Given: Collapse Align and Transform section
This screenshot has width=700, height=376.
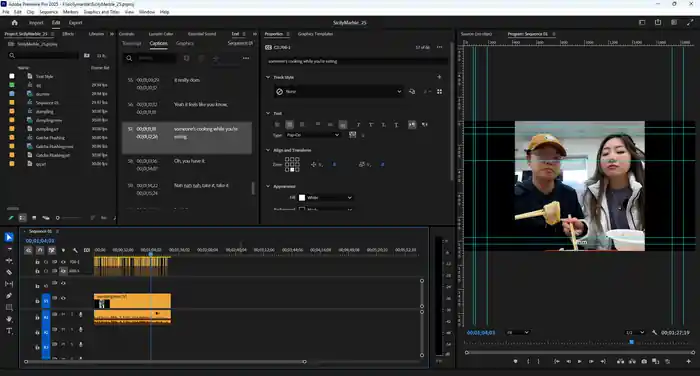Looking at the screenshot, I should [x=268, y=150].
